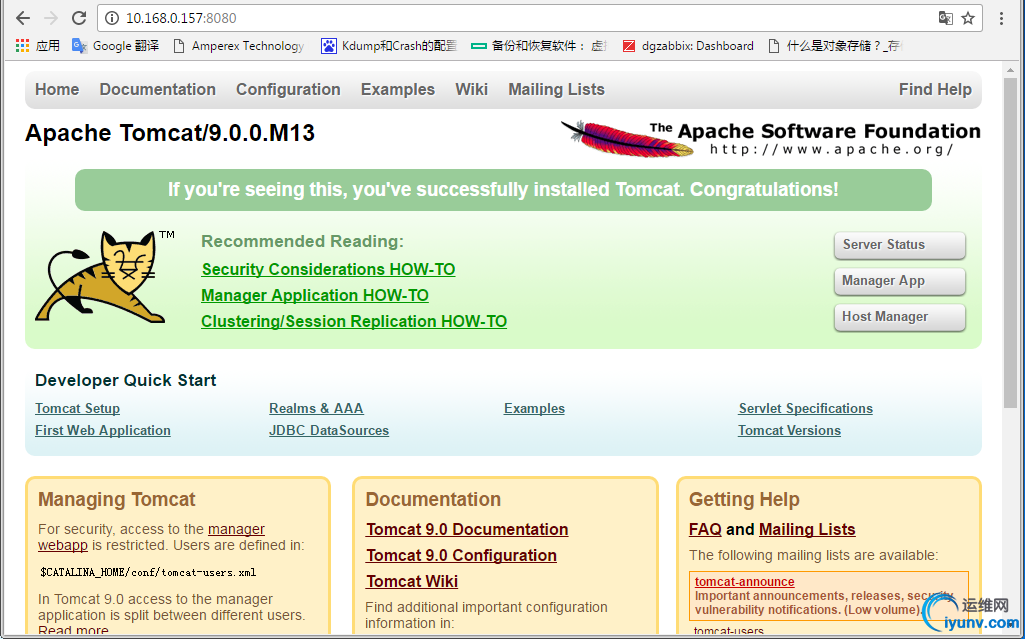Click the scrollbar up arrow
Image resolution: width=1025 pixels, height=639 pixels.
pos(1010,69)
